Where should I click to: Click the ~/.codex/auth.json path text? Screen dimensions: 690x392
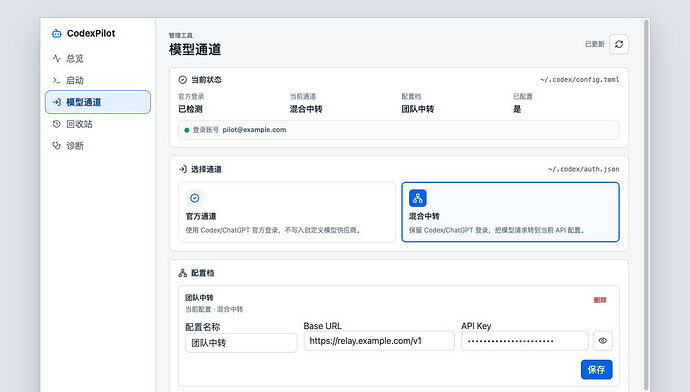584,169
